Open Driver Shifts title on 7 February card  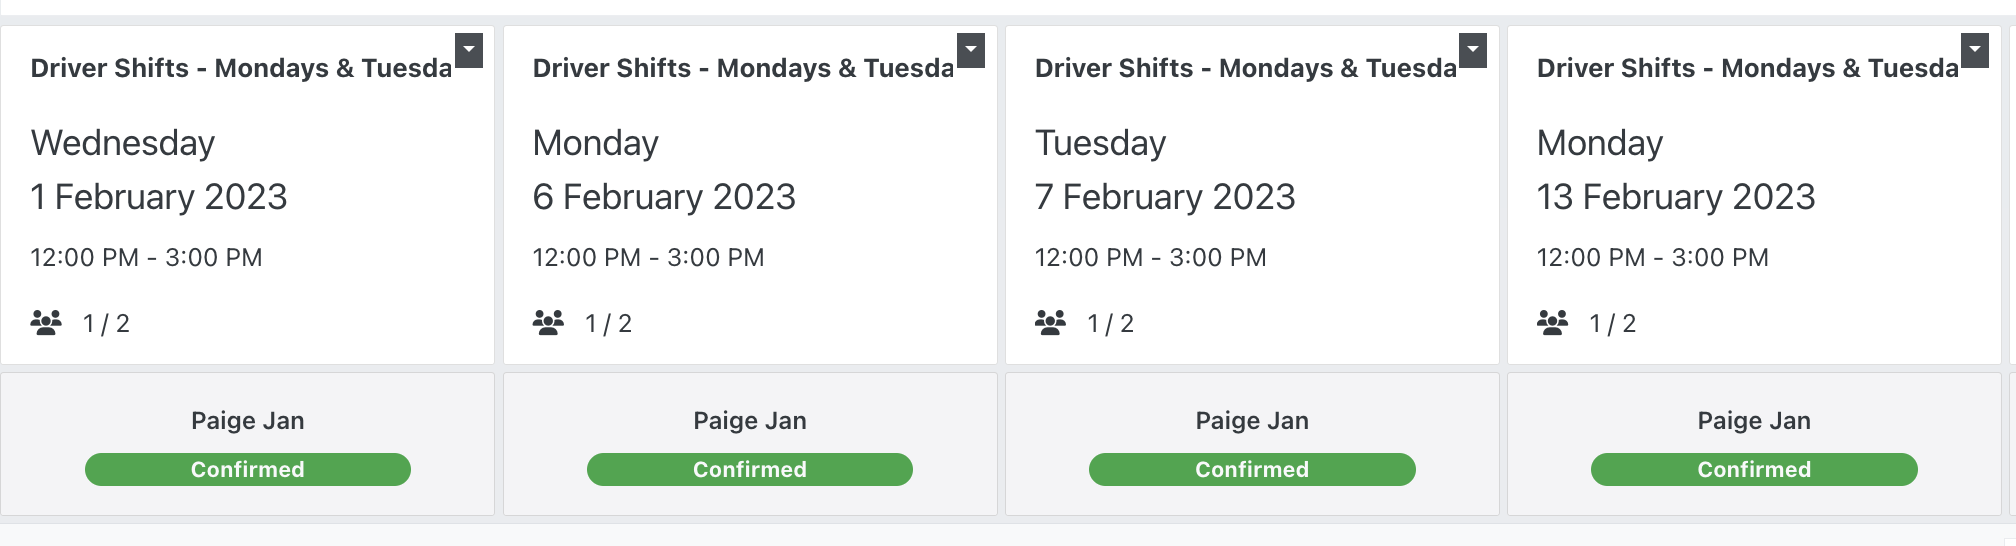tap(1245, 68)
